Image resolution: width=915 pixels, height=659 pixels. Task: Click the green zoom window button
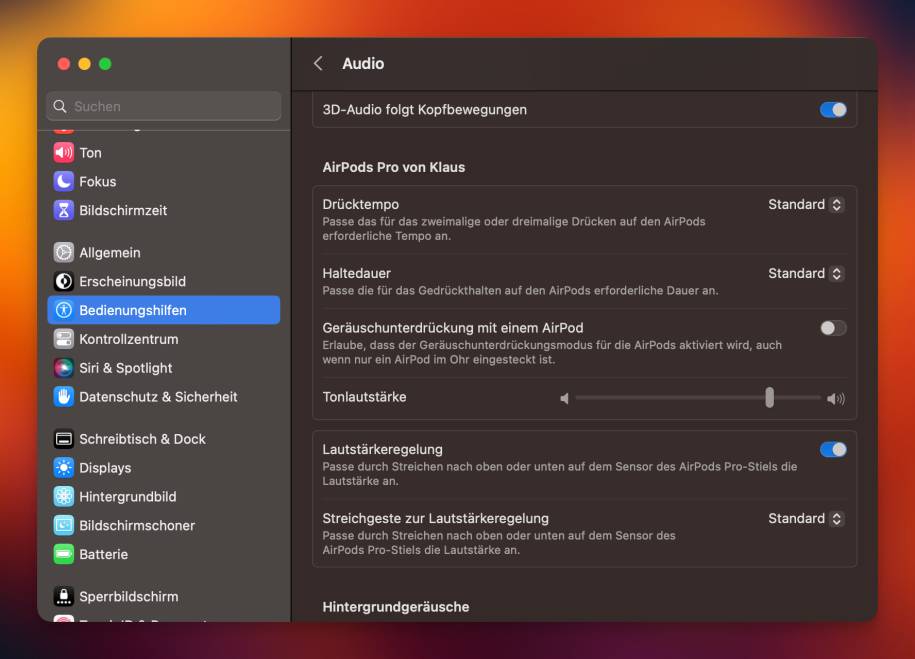(x=105, y=64)
